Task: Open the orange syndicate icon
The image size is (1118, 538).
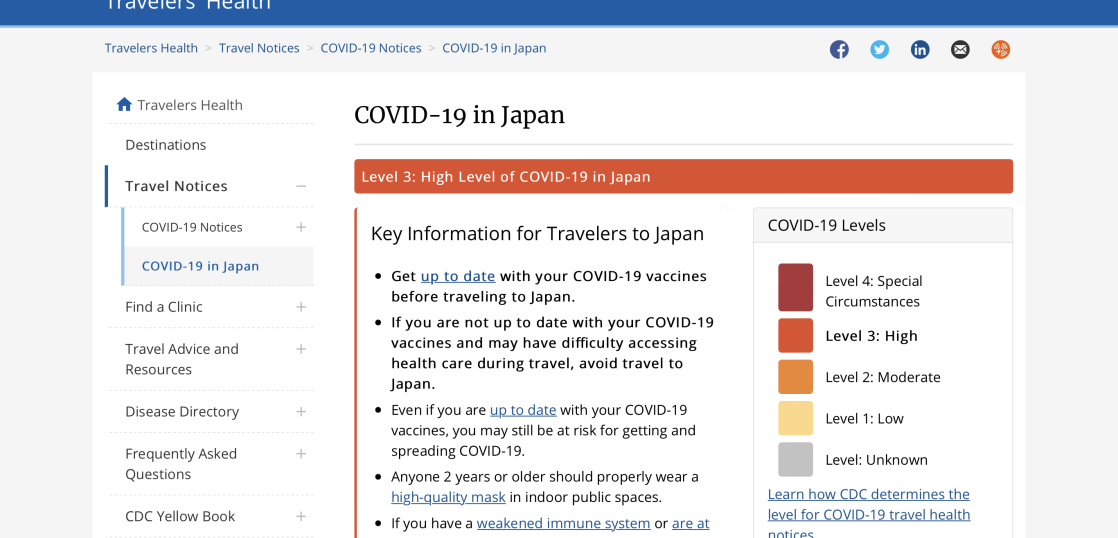Action: point(1001,49)
